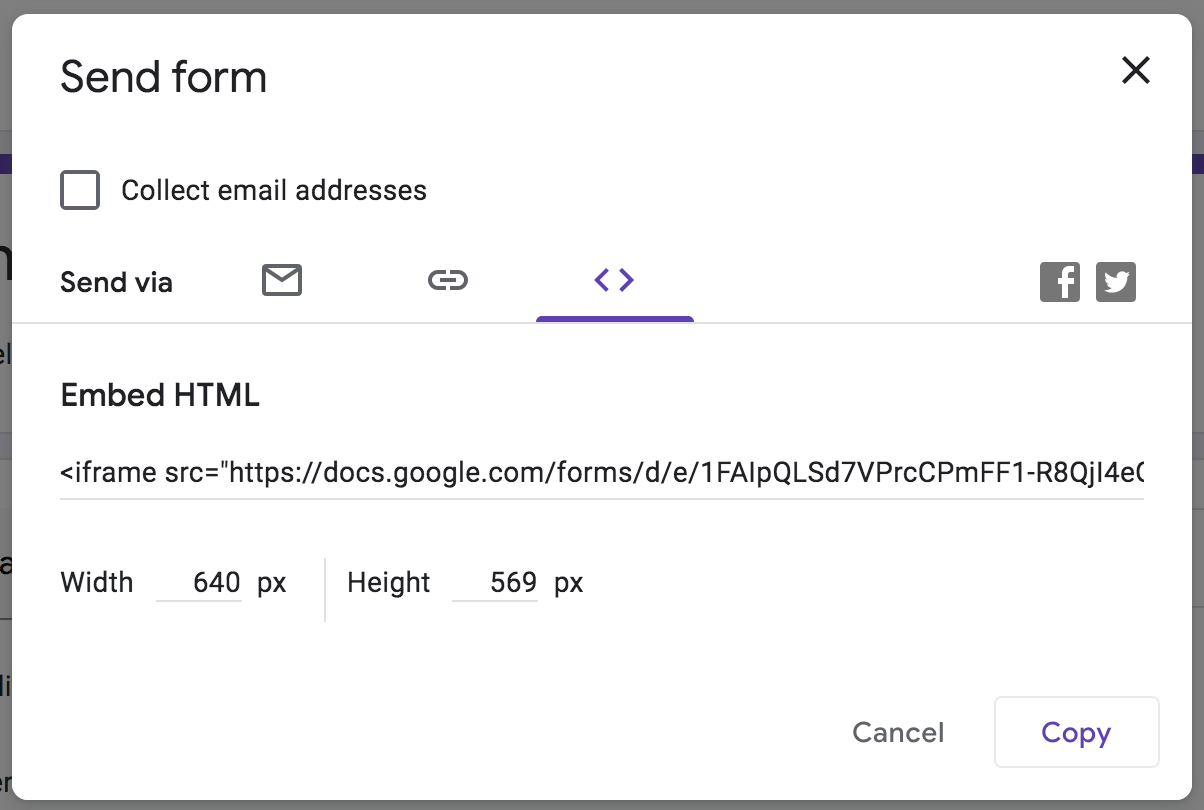Share the form via Twitter icon
The height and width of the screenshot is (810, 1204).
pos(1116,282)
